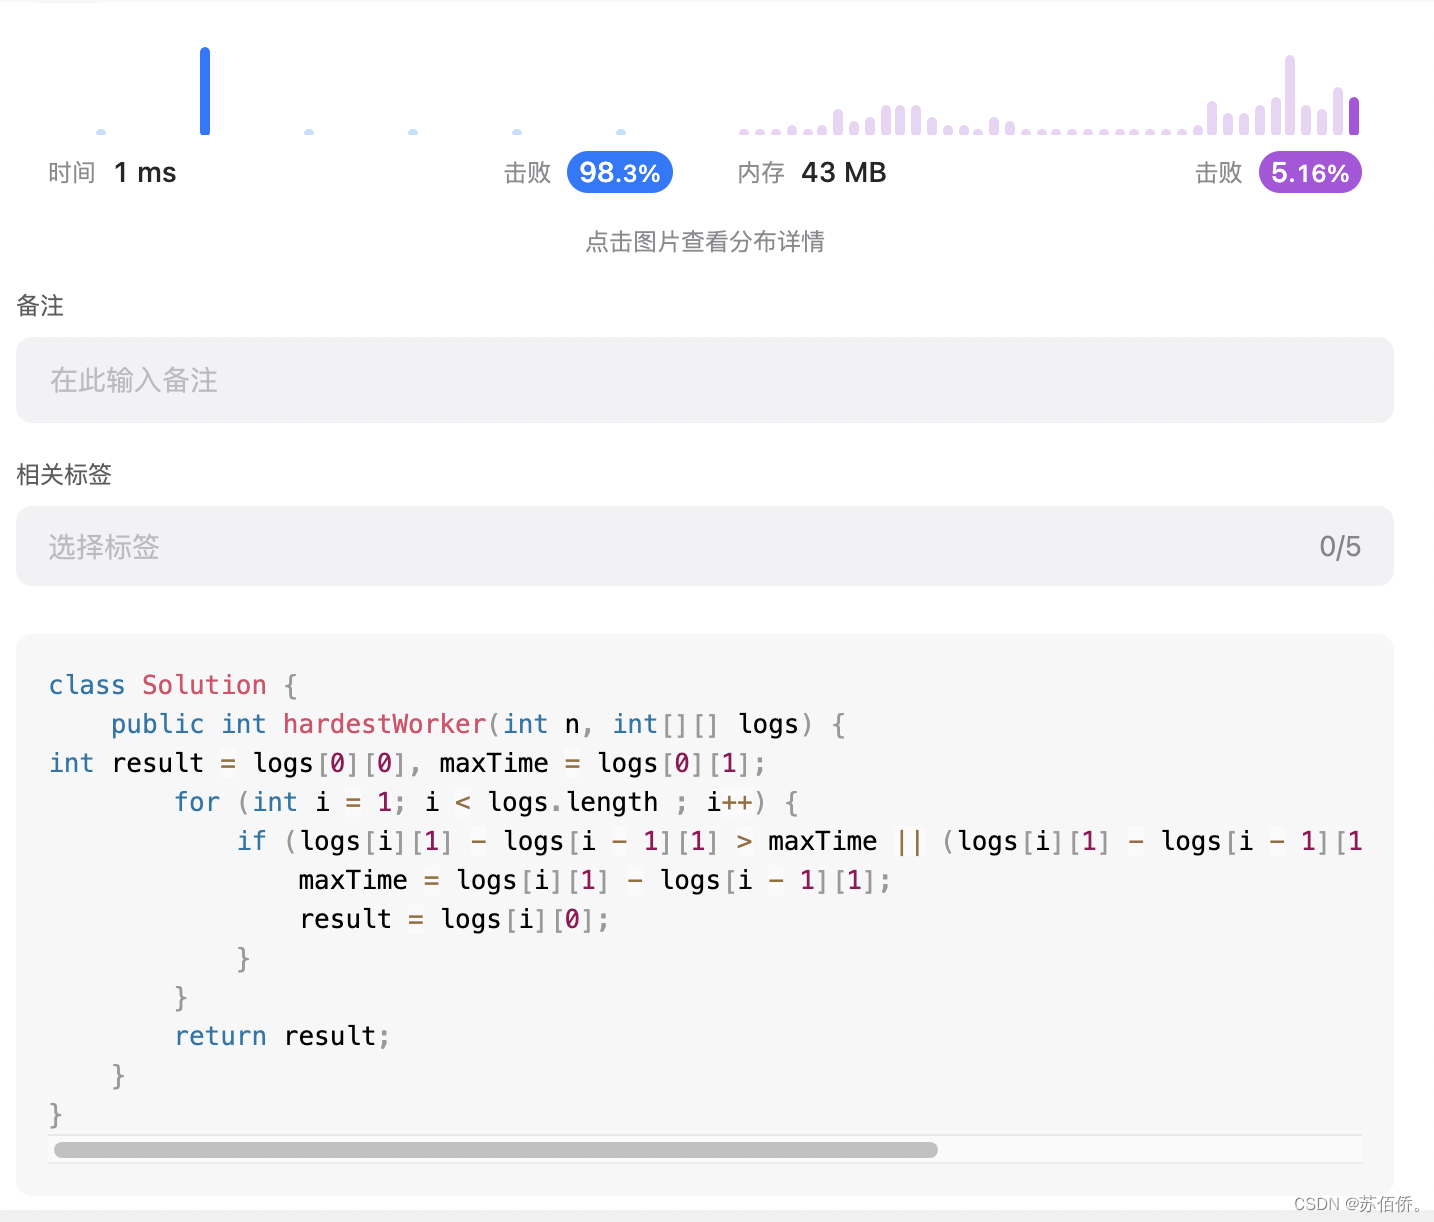1434x1222 pixels.
Task: Click the 'hardestWorker' method name in code
Action: pos(384,724)
